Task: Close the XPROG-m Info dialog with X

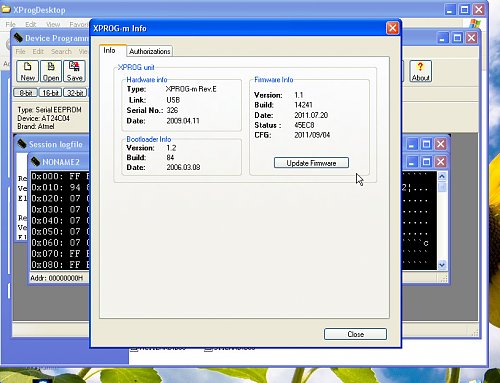Action: coord(392,28)
